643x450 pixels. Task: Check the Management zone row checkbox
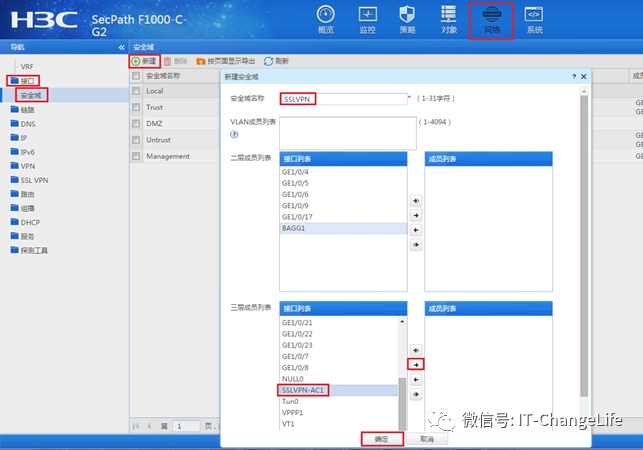point(136,156)
